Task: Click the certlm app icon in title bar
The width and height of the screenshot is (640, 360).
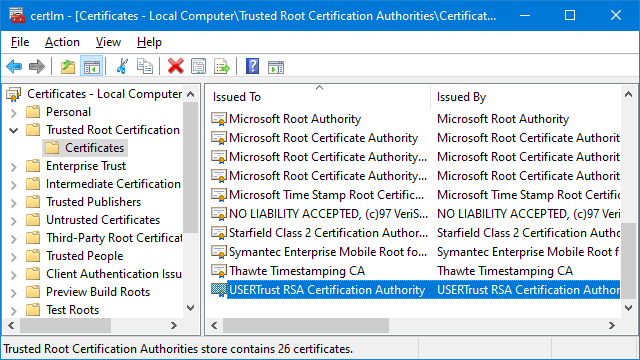Action: pos(17,16)
